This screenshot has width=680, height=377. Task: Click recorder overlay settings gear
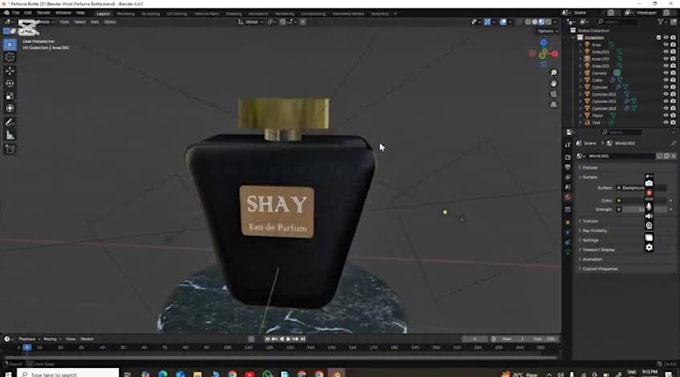[649, 247]
